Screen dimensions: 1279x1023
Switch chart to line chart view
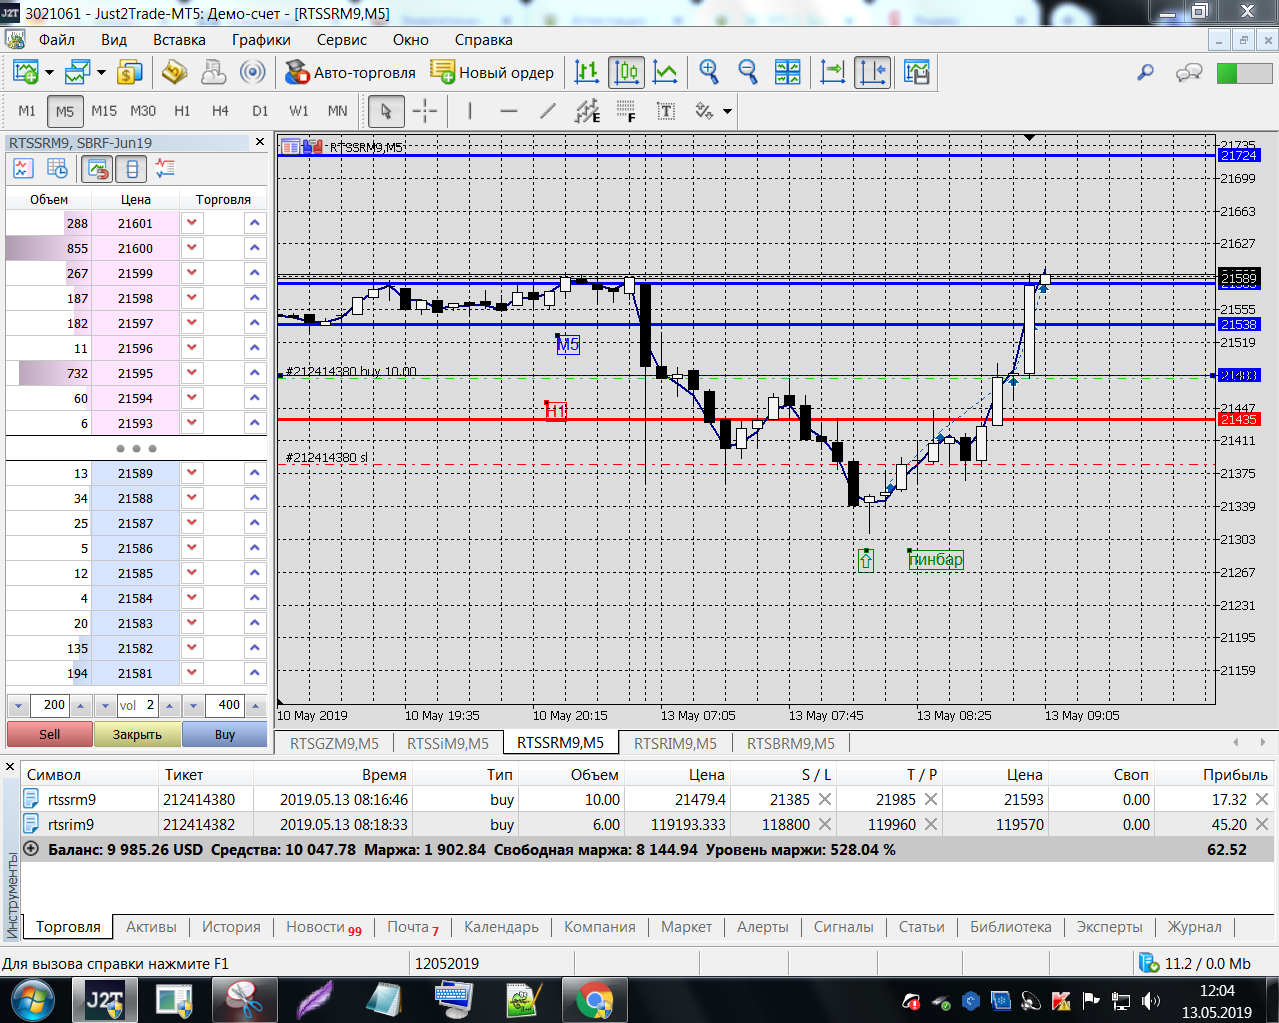pyautogui.click(x=665, y=72)
